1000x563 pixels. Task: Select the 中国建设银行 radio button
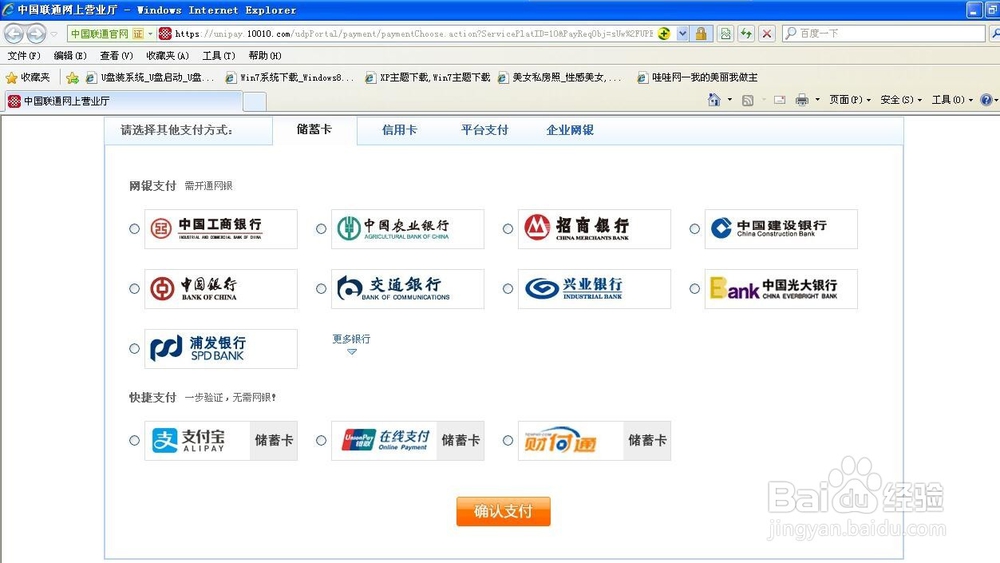(695, 228)
